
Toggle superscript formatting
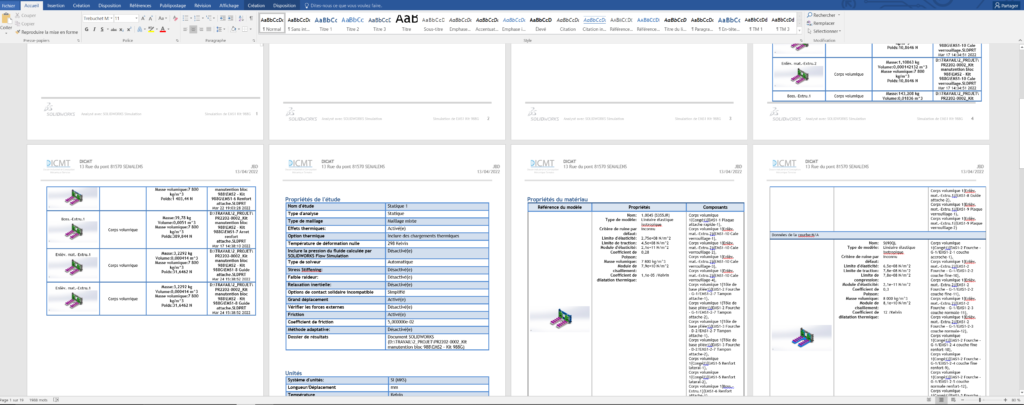pyautogui.click(x=129, y=29)
